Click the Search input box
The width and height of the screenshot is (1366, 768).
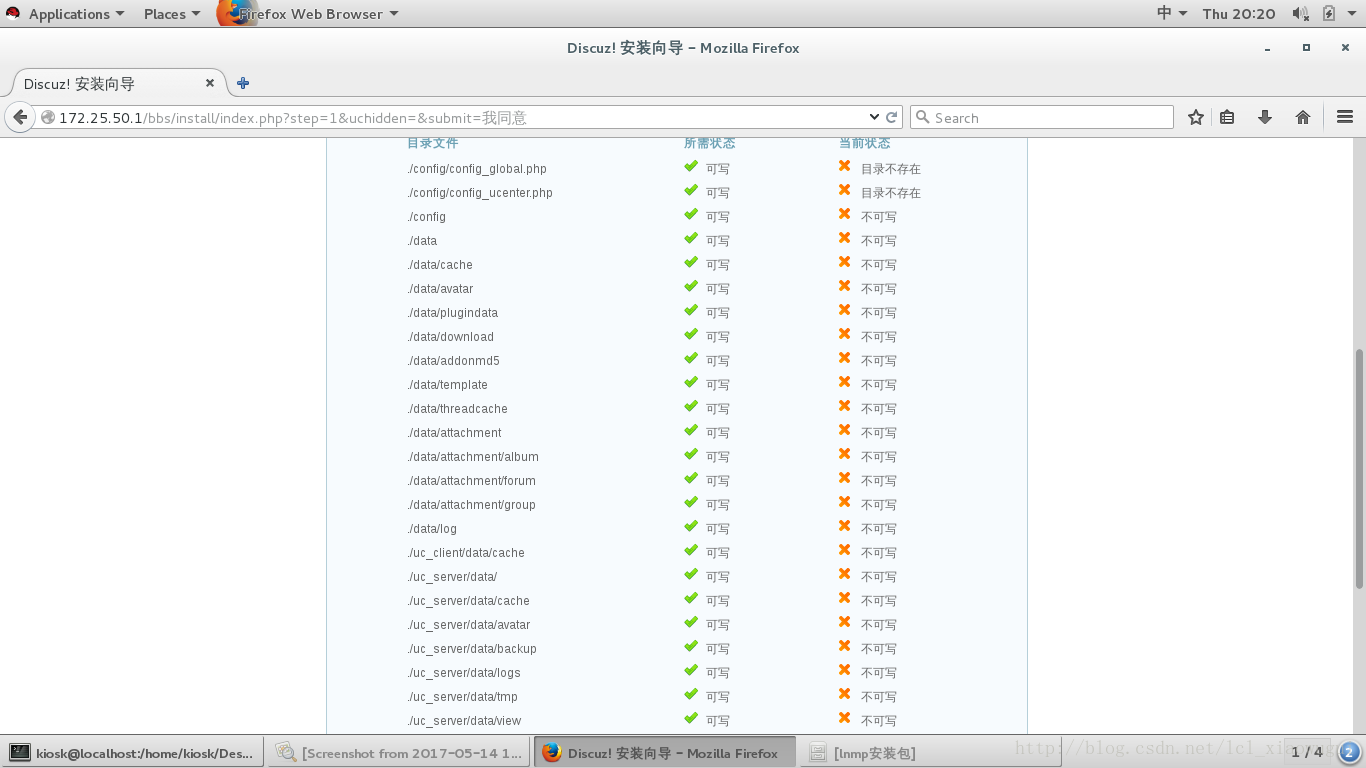[x=1041, y=117]
